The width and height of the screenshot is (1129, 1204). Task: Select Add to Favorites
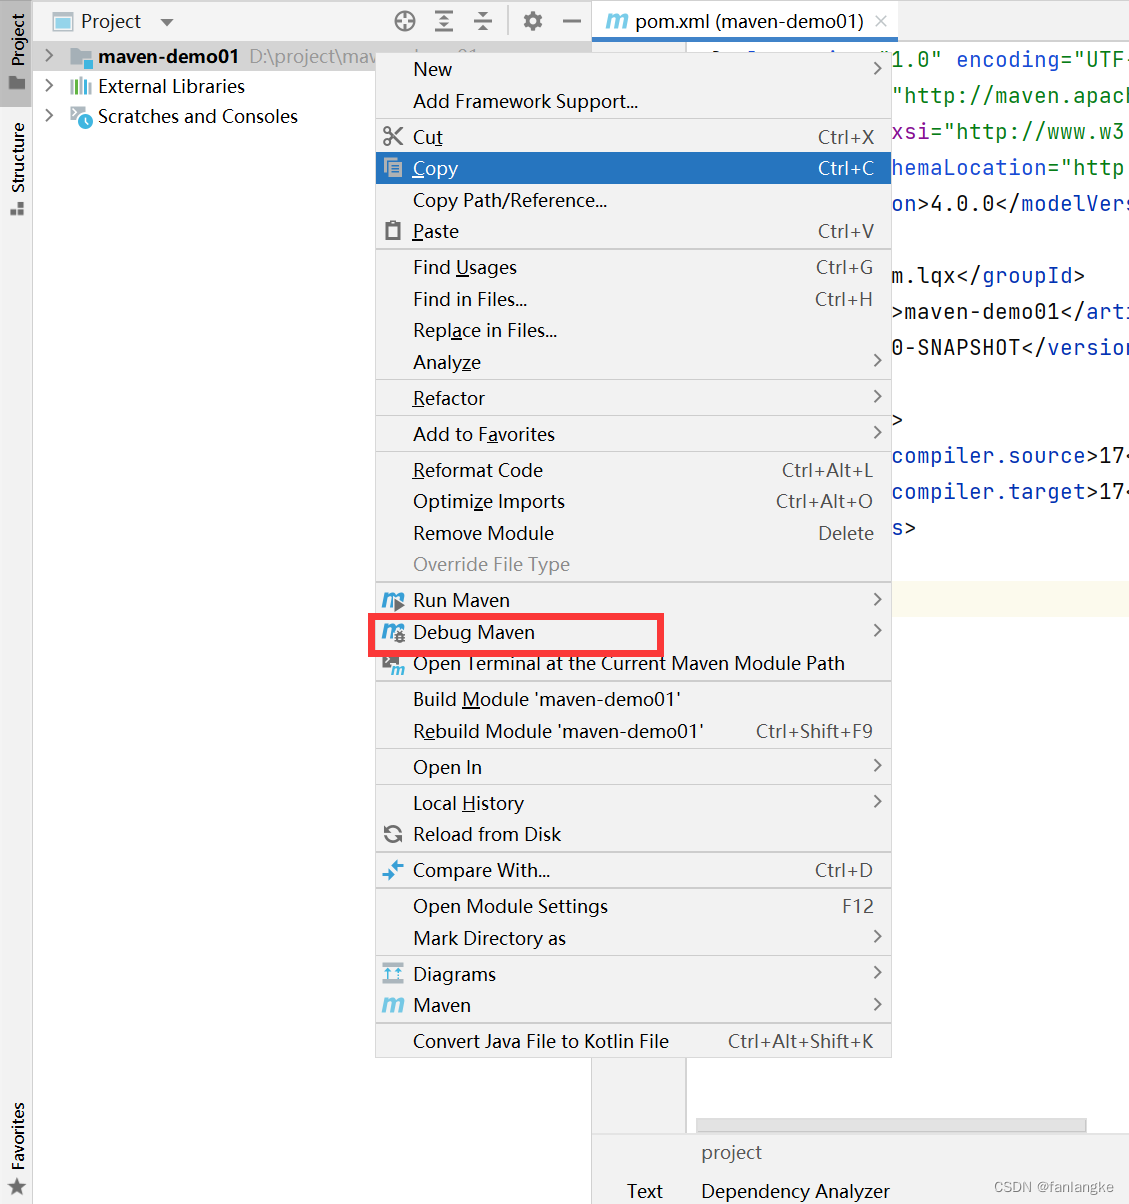tap(633, 434)
